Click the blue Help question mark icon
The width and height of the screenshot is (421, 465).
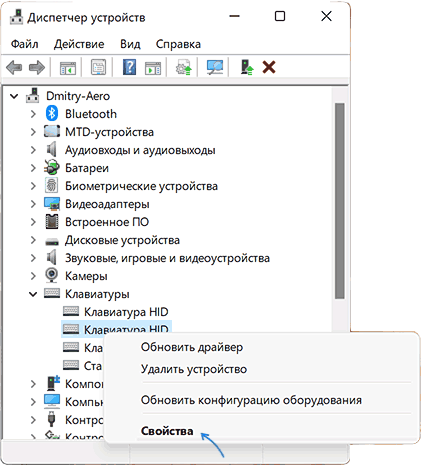[x=129, y=68]
